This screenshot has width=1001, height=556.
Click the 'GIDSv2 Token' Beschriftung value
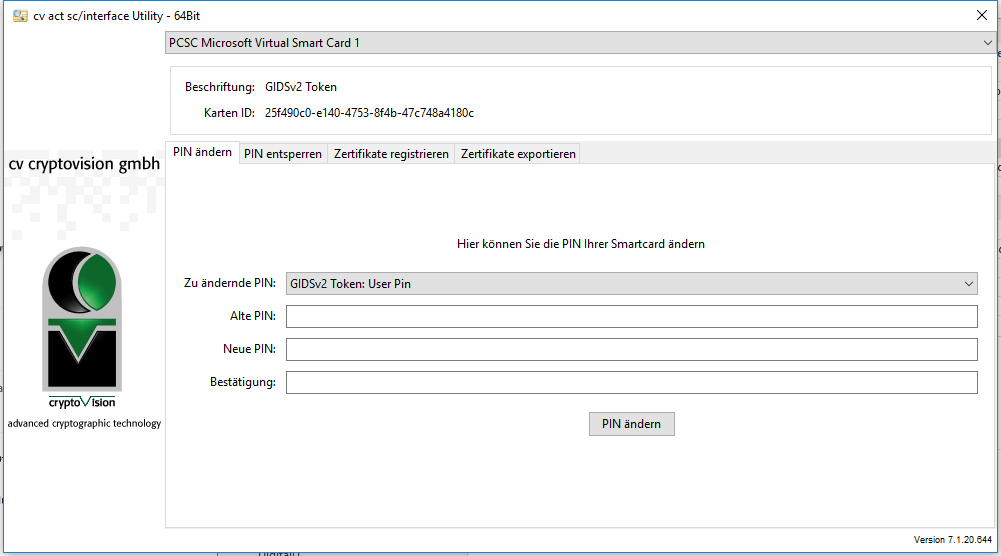pyautogui.click(x=301, y=87)
